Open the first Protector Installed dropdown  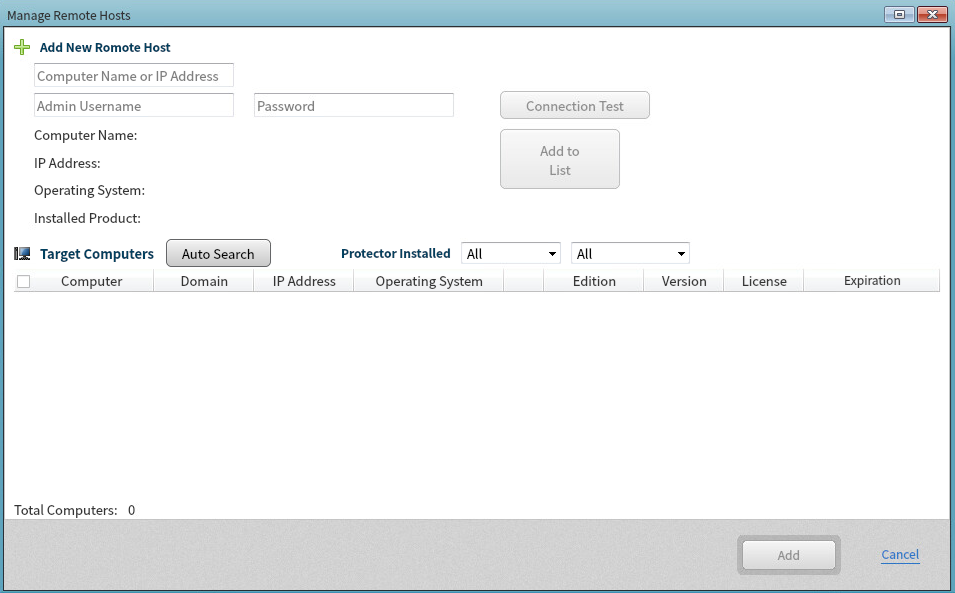click(511, 254)
